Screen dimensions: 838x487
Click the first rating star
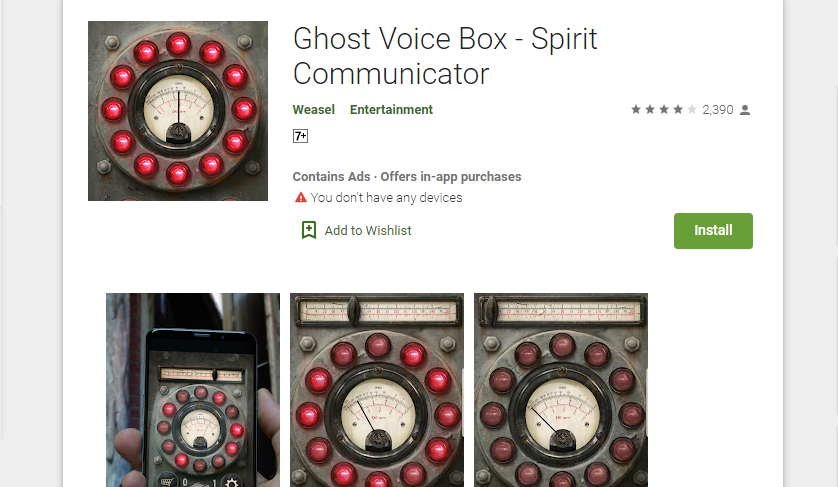(636, 110)
